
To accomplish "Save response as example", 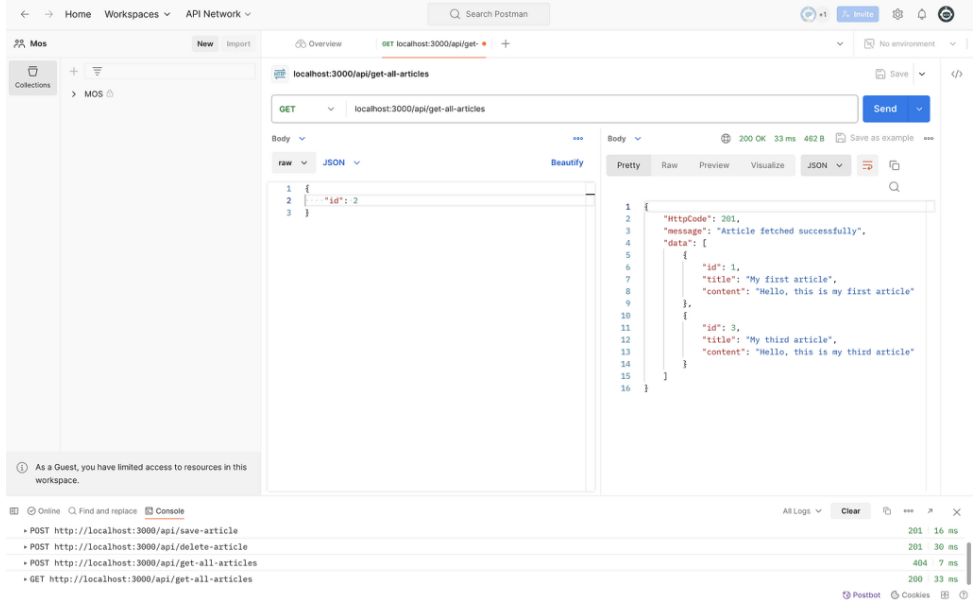I will [x=875, y=138].
